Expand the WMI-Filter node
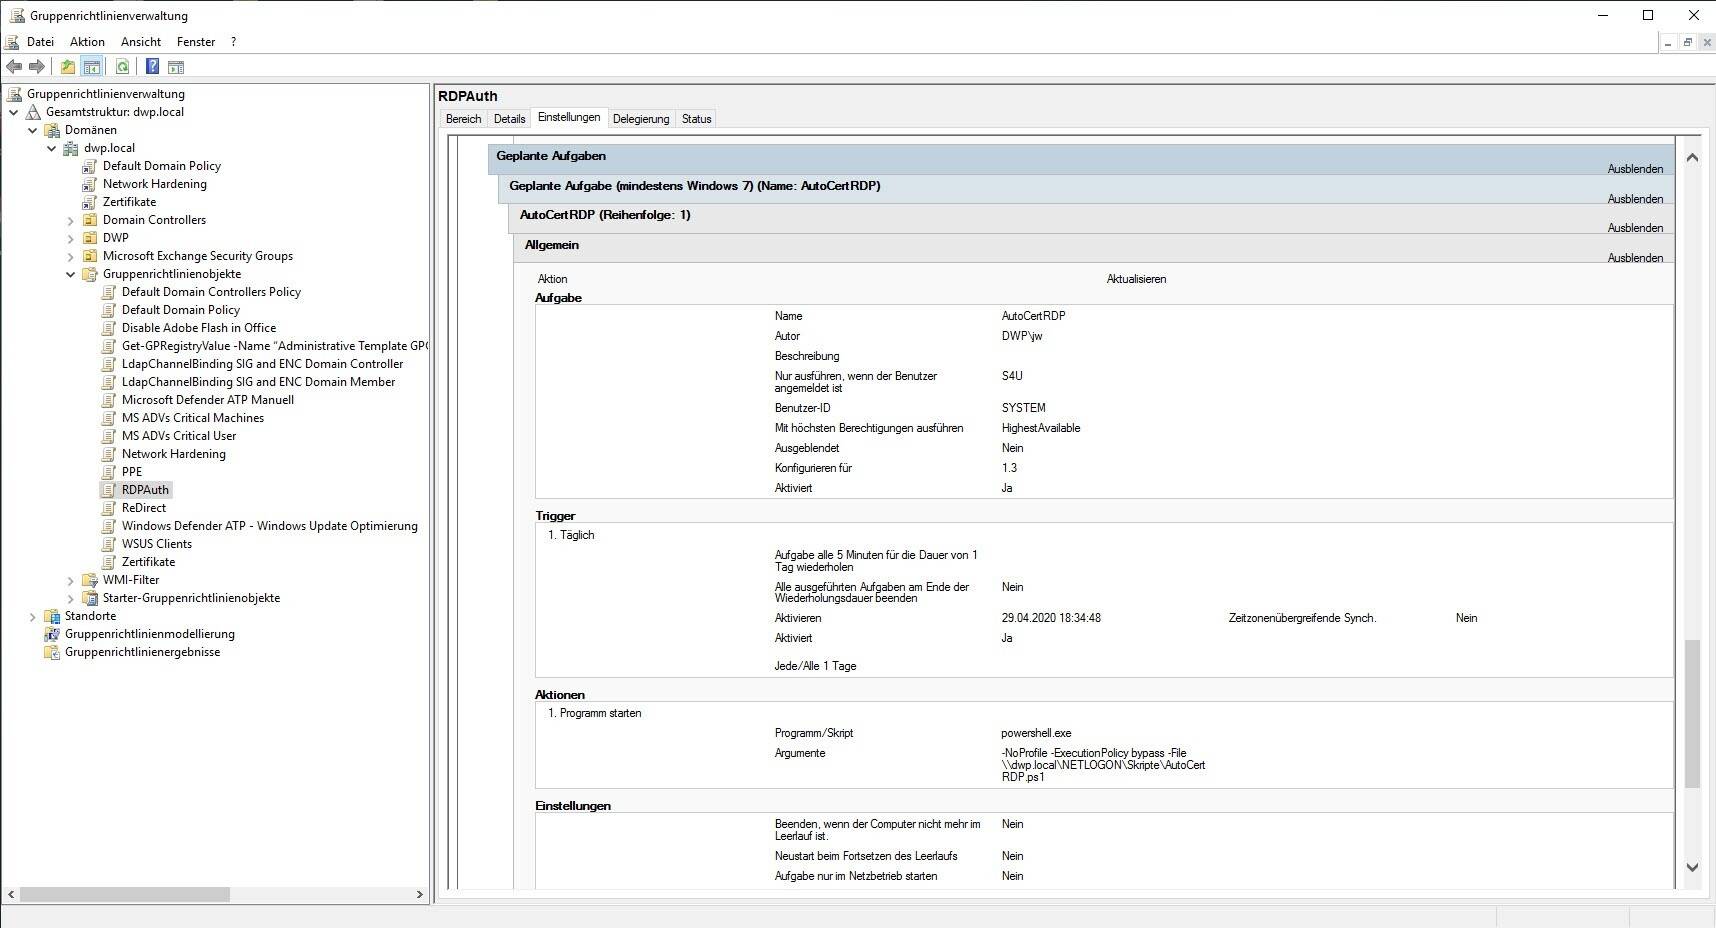This screenshot has height=928, width=1716. pos(71,580)
